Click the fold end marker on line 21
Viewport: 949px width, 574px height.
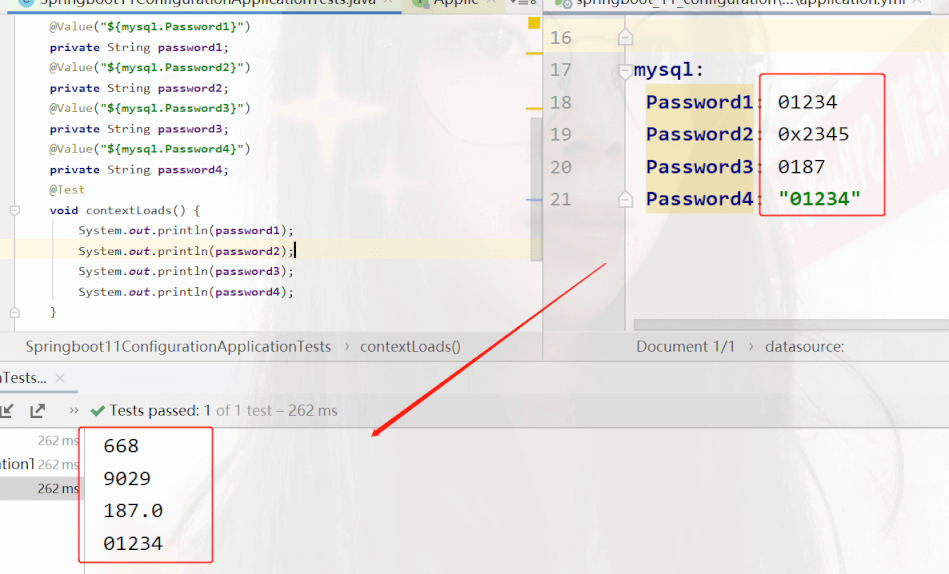[x=625, y=199]
